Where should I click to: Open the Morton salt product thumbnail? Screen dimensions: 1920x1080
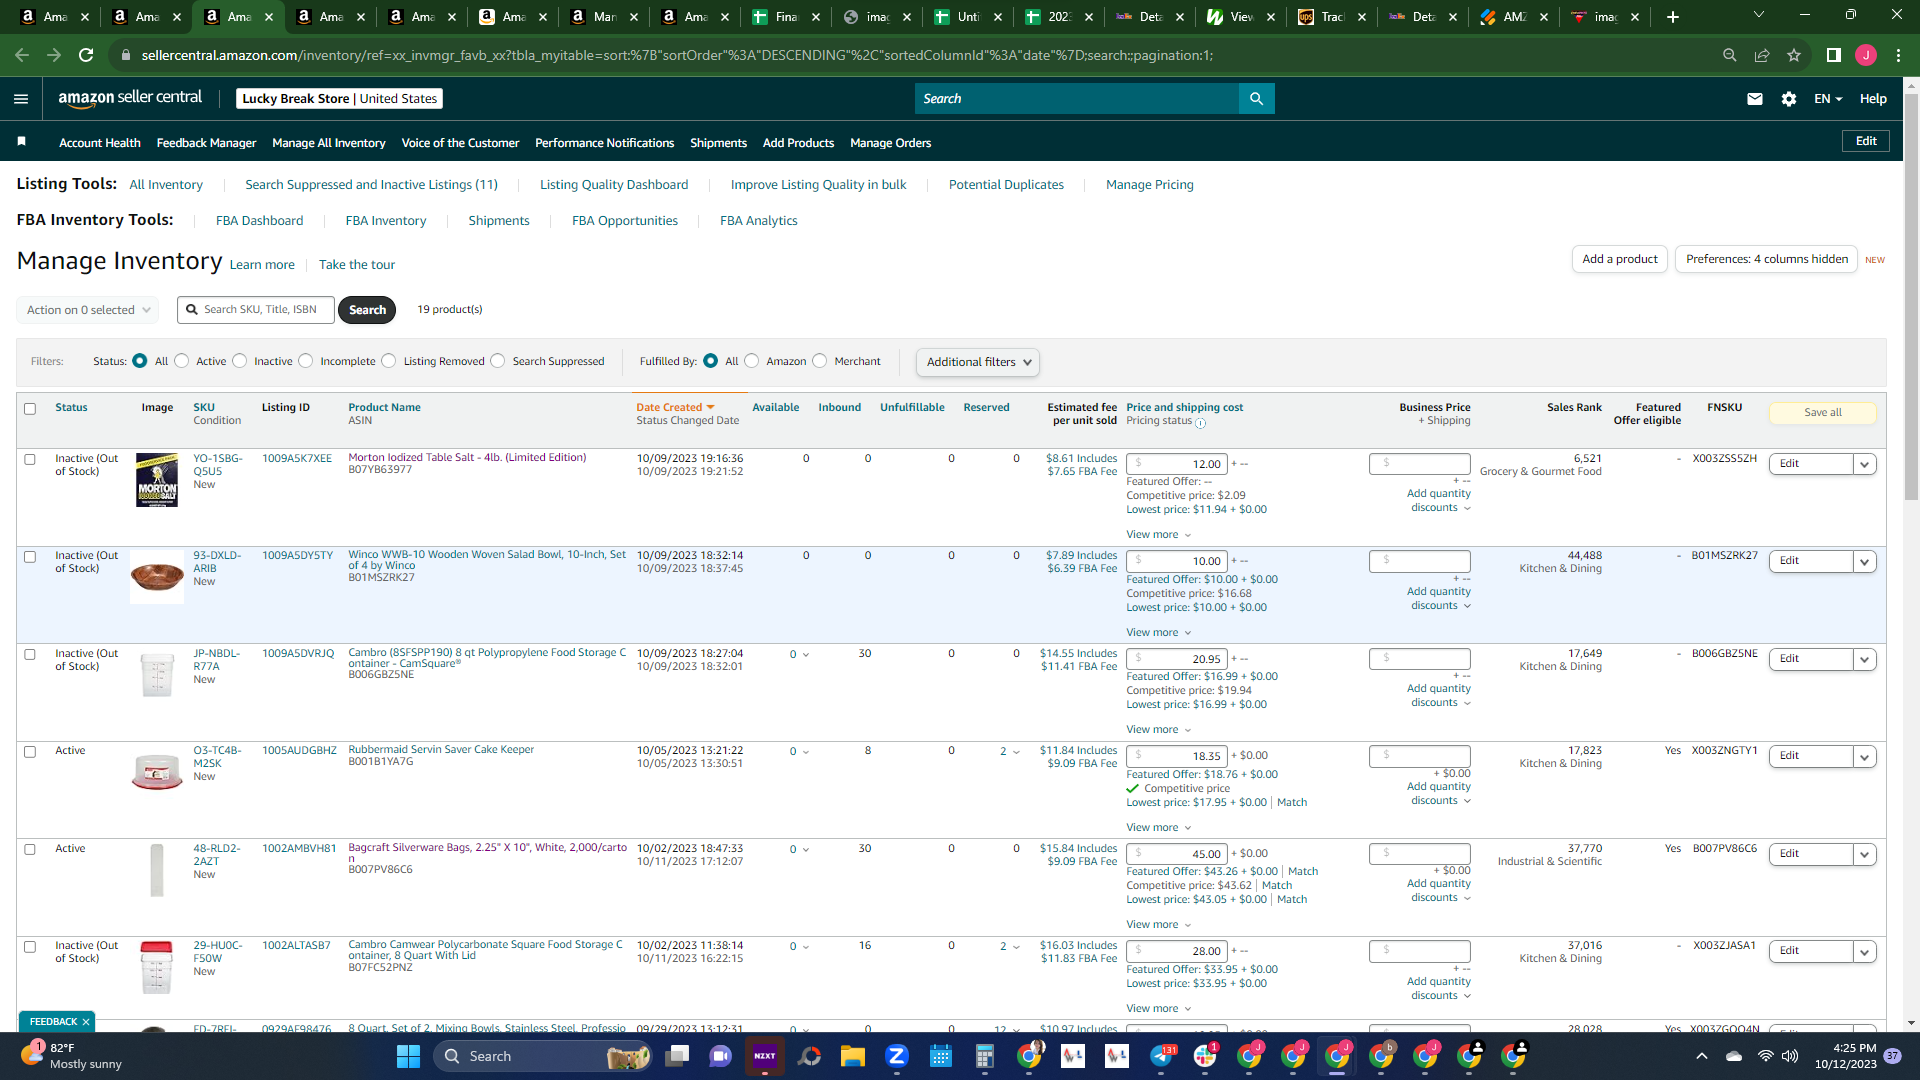tap(157, 480)
